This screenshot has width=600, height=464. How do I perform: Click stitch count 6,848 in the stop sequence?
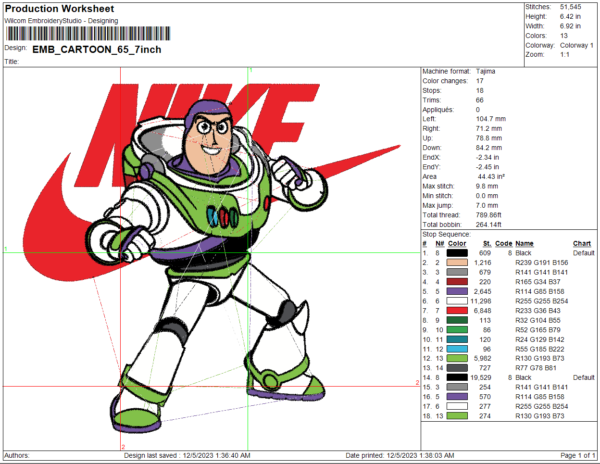point(482,311)
